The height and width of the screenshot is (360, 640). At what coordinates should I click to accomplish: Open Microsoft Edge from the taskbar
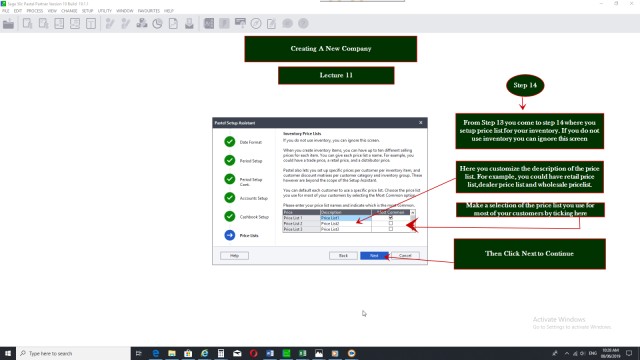[156, 353]
